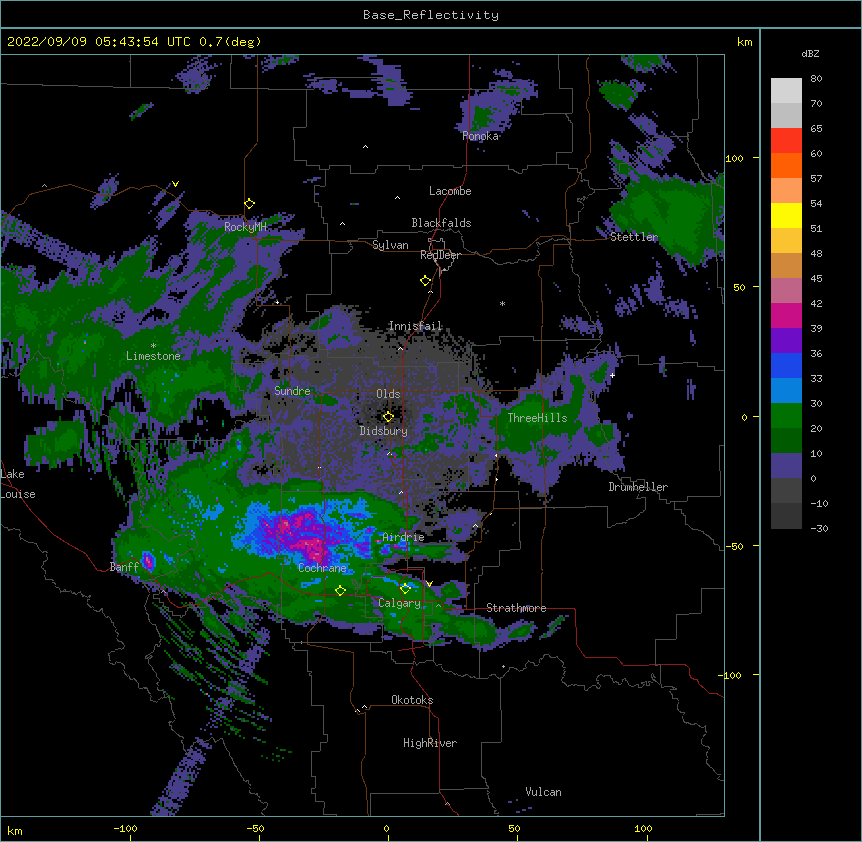Select the purple legend swatch below 39
Viewport: 862px width, 842px height.
coord(786,341)
